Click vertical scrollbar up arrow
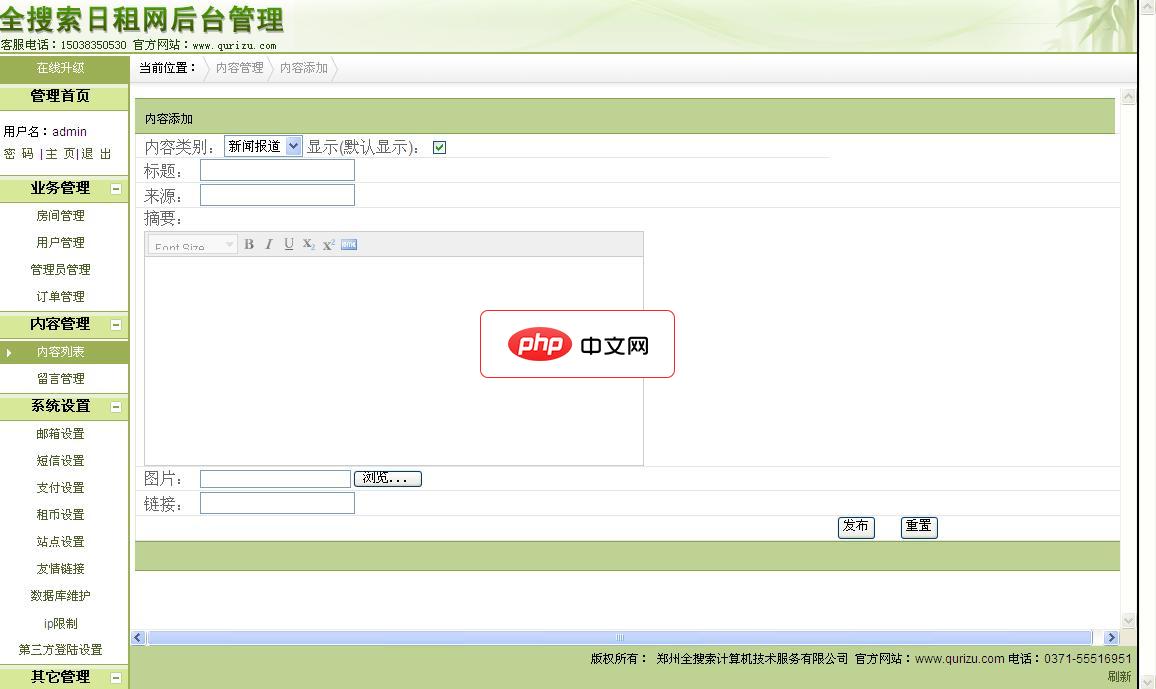Viewport: 1156px width, 689px height. point(1128,97)
